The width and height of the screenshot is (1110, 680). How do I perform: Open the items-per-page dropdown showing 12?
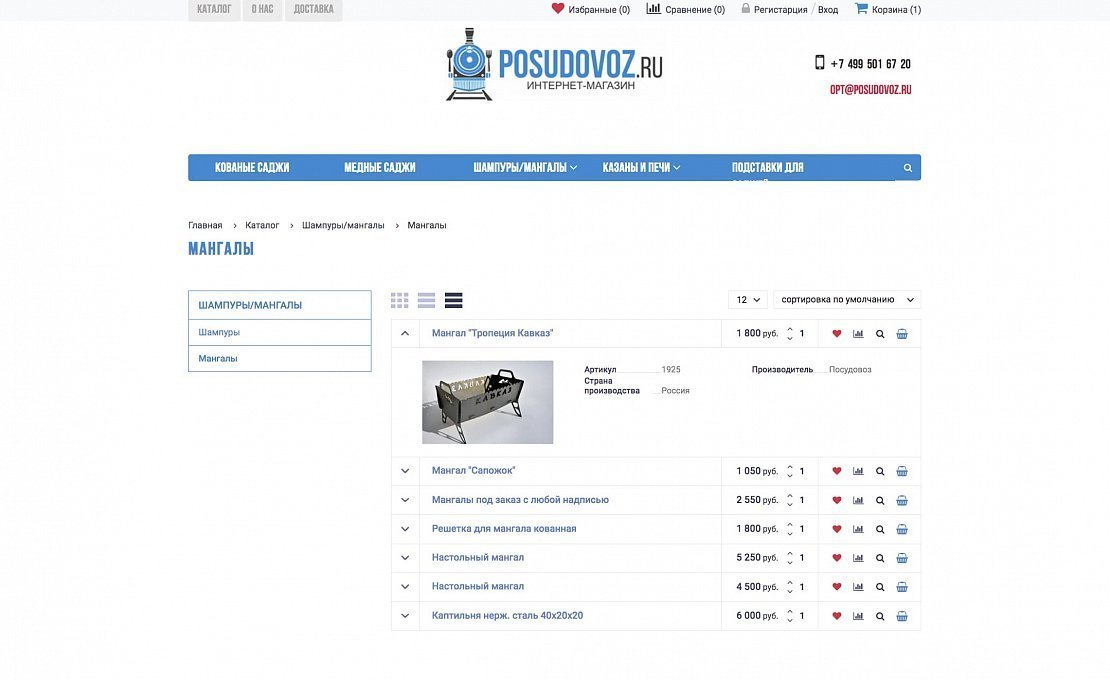click(x=748, y=300)
